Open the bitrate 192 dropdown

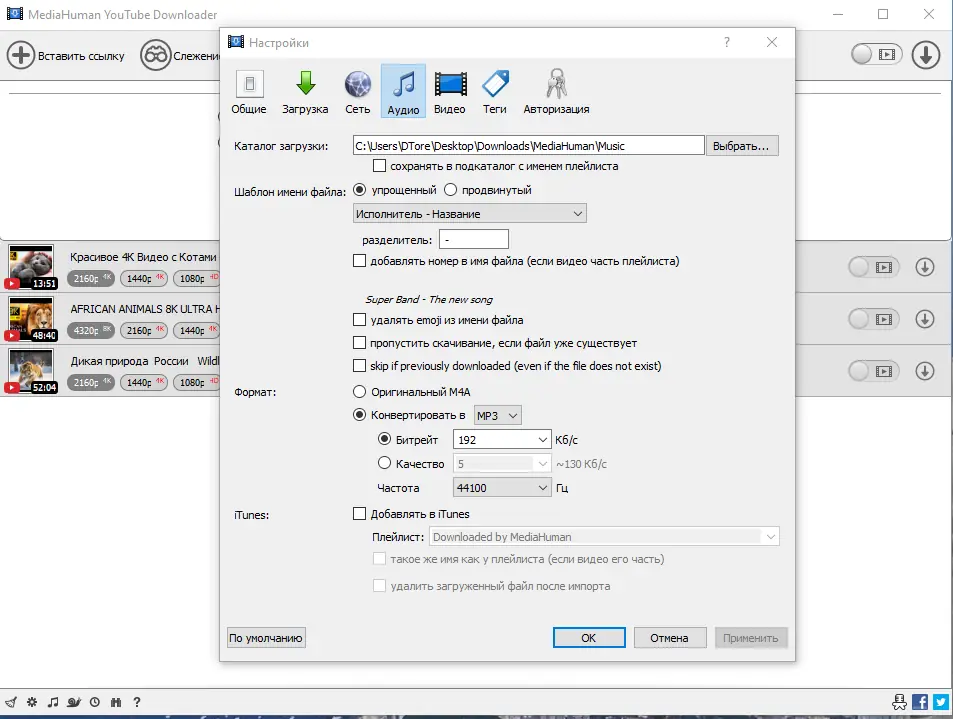tap(502, 439)
